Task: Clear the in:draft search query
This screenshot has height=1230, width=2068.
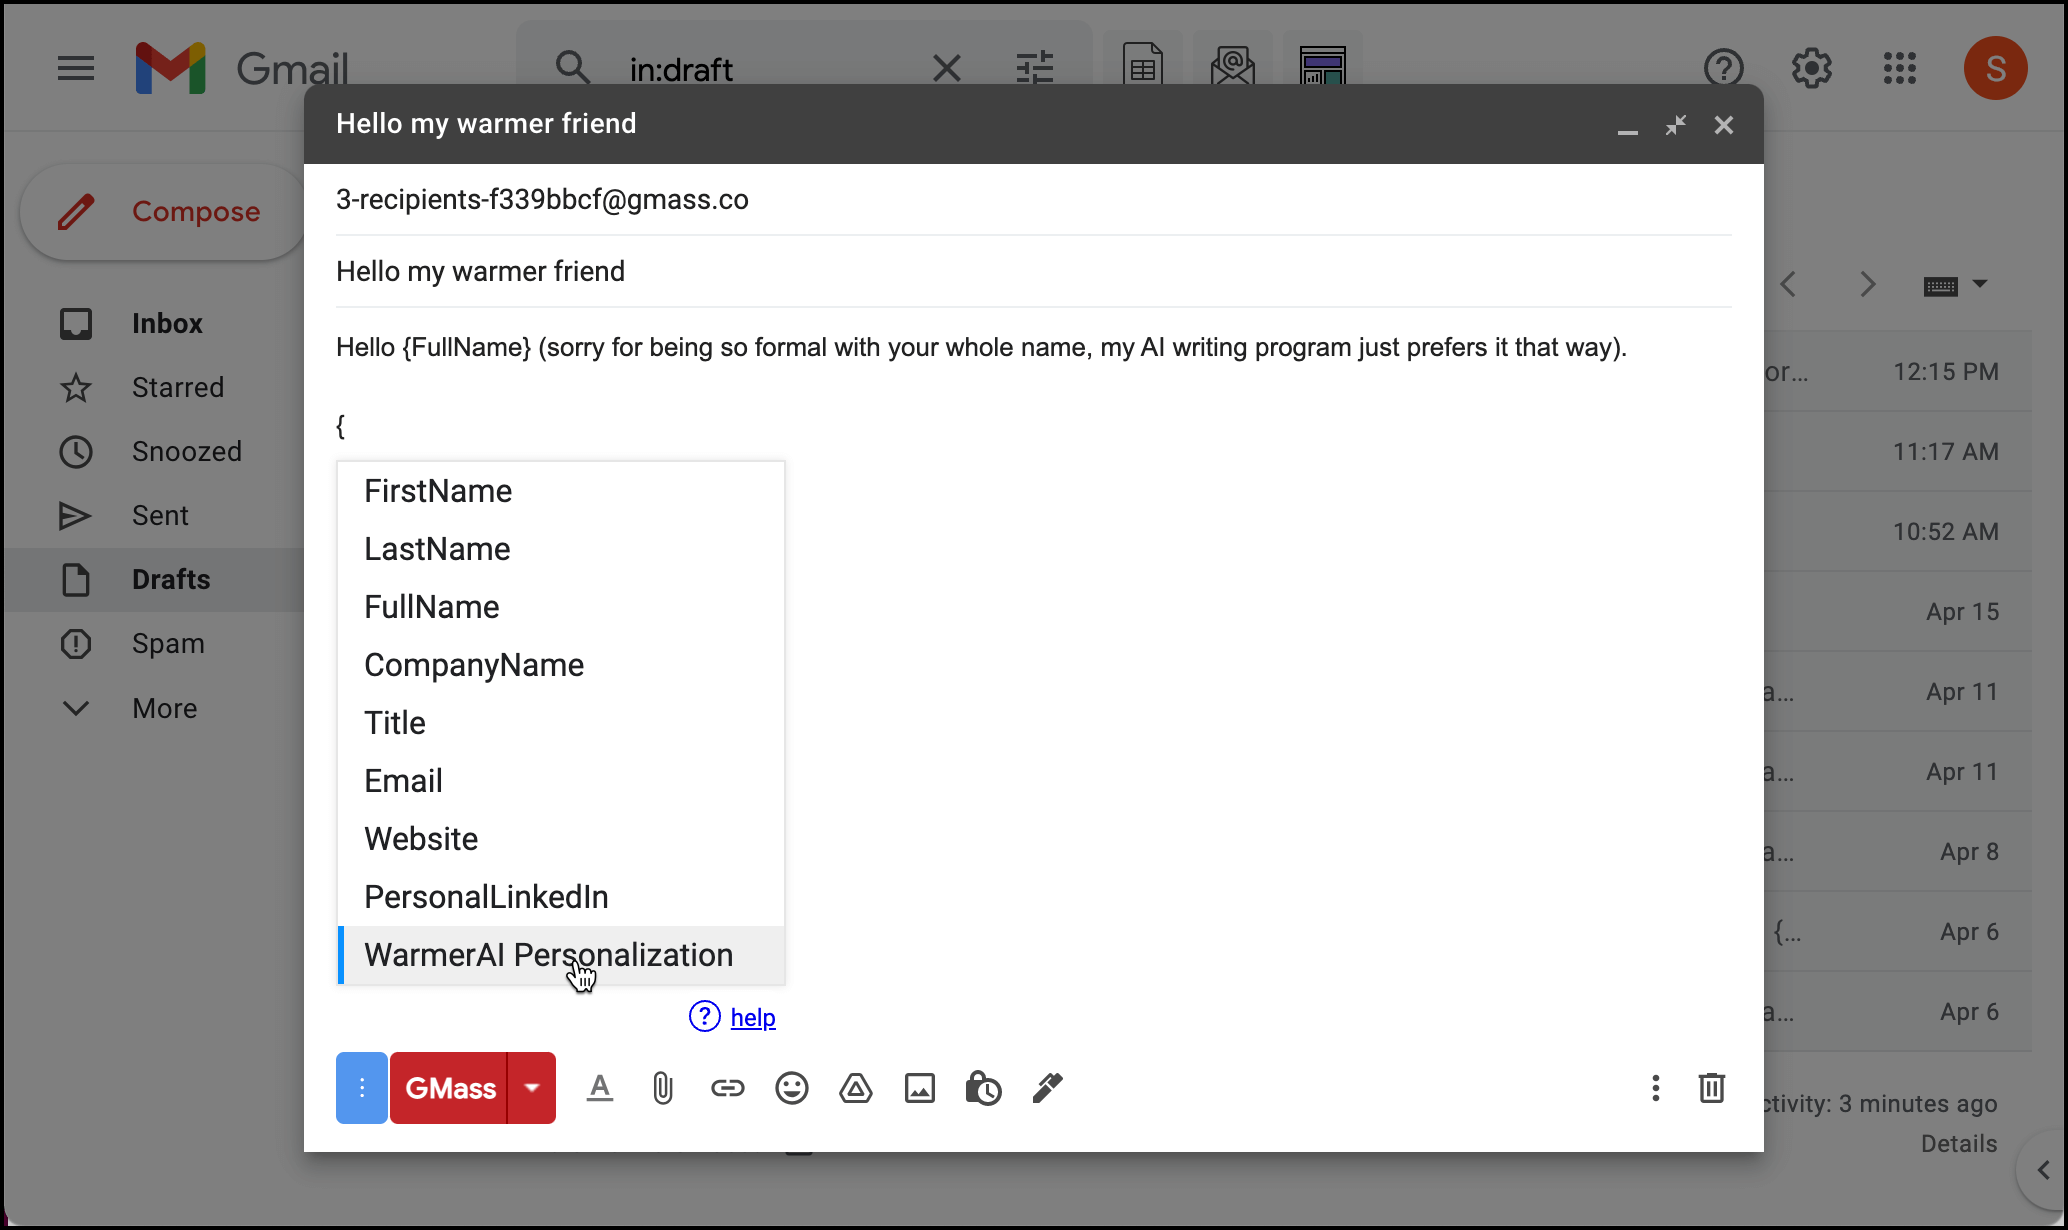Action: click(946, 68)
